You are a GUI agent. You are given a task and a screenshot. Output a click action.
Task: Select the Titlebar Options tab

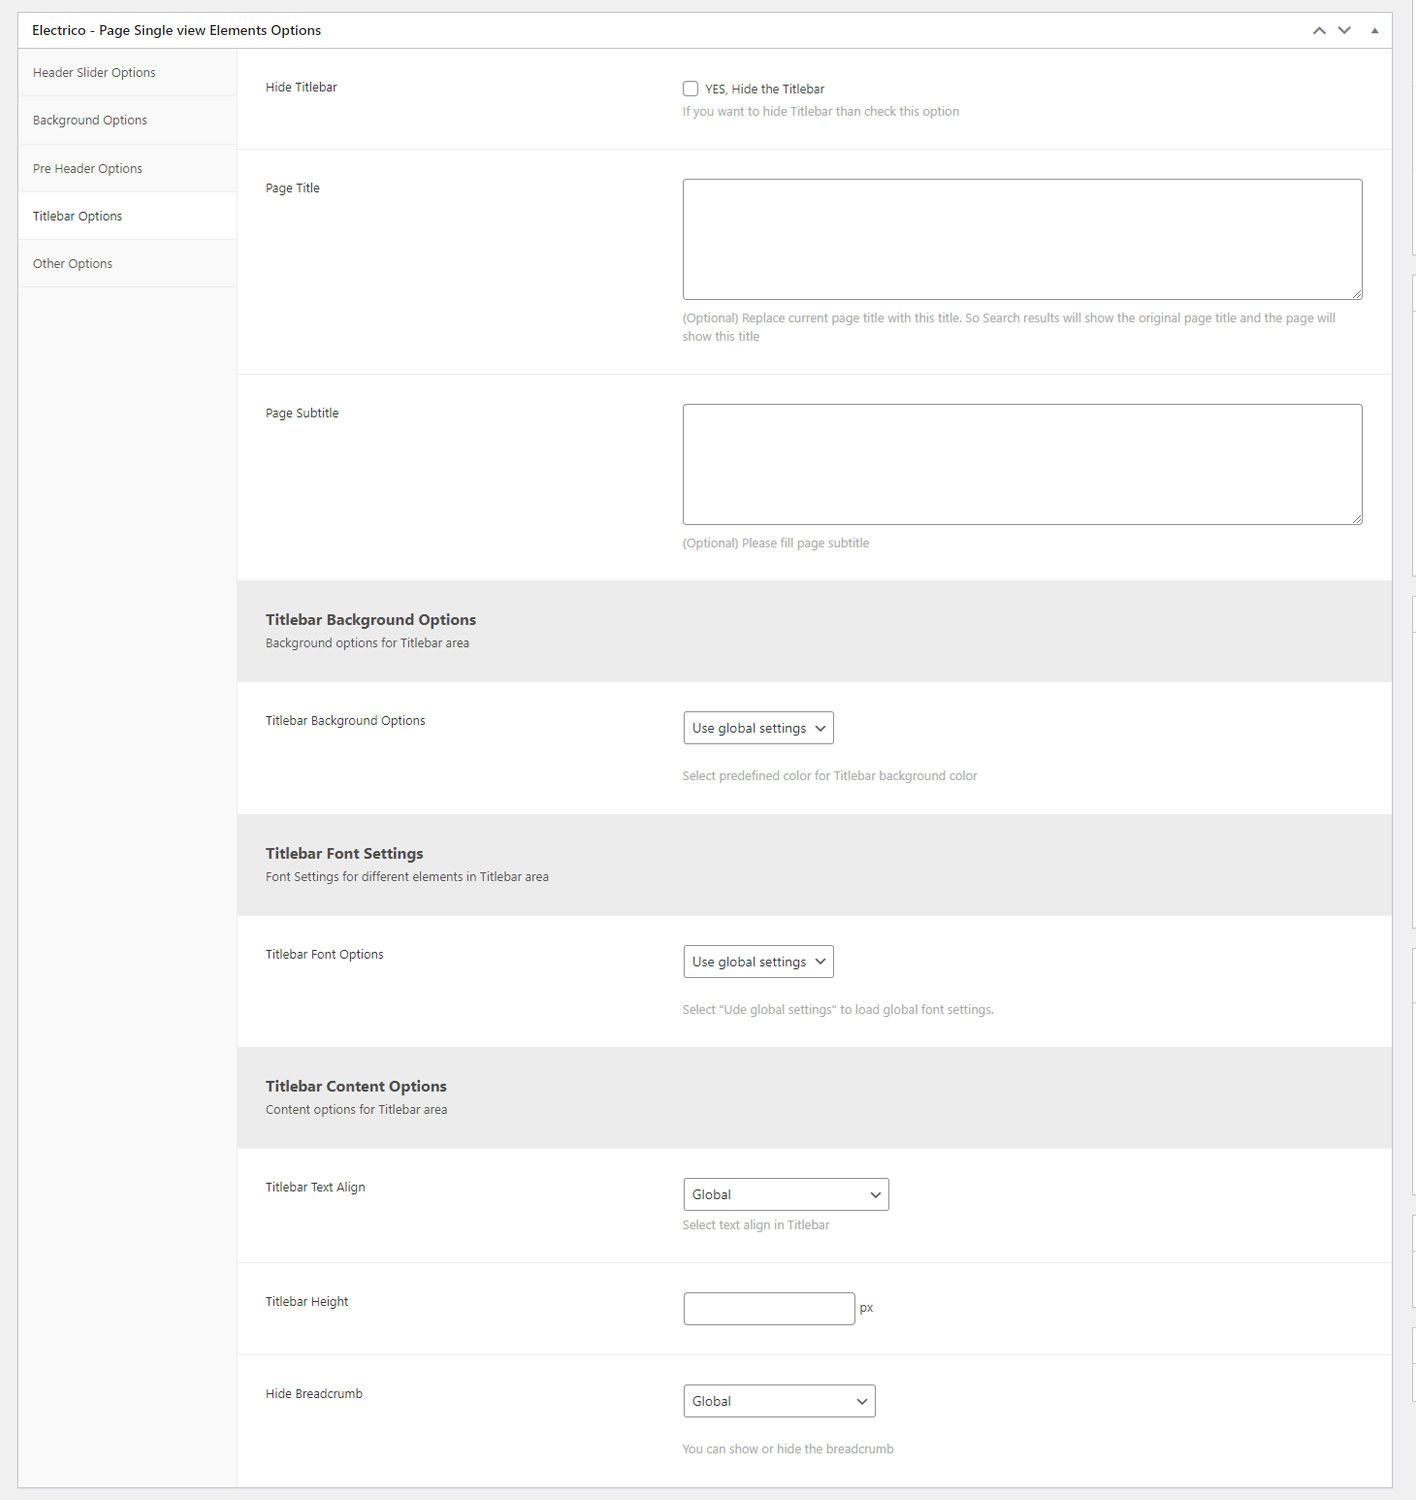pos(78,216)
